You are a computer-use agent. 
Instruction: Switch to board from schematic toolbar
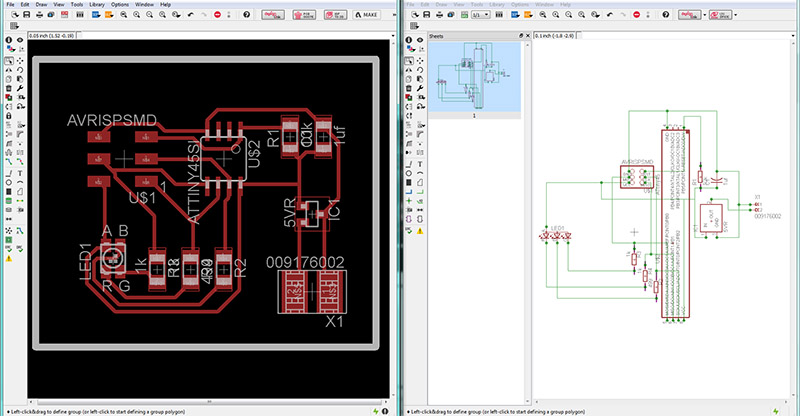point(464,15)
